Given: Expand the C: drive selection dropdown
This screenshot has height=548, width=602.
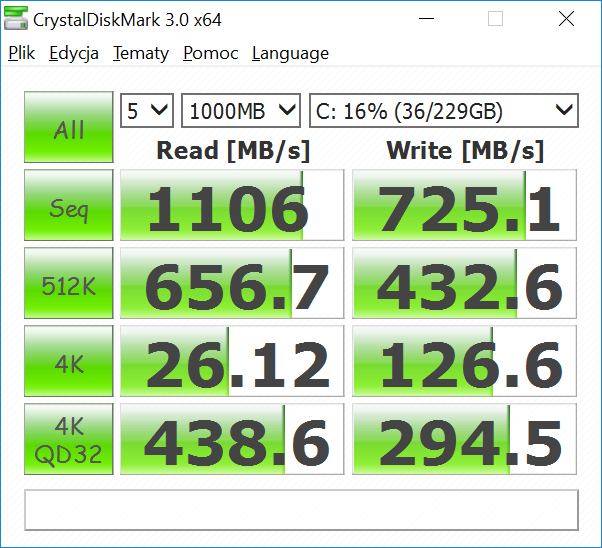Looking at the screenshot, I should pyautogui.click(x=444, y=111).
